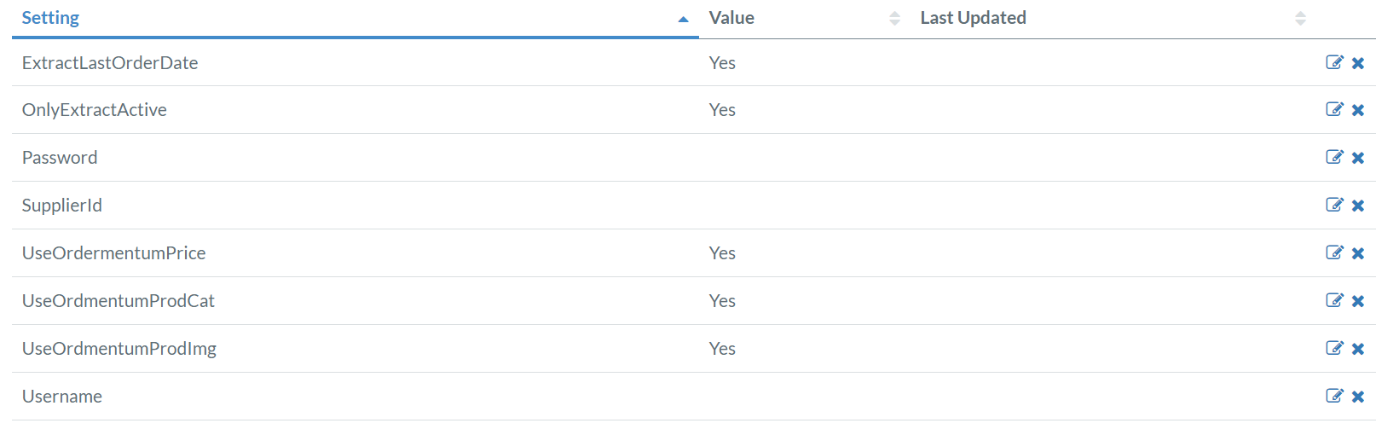Delete the ExtractLastOrderDate setting

[x=1358, y=63]
